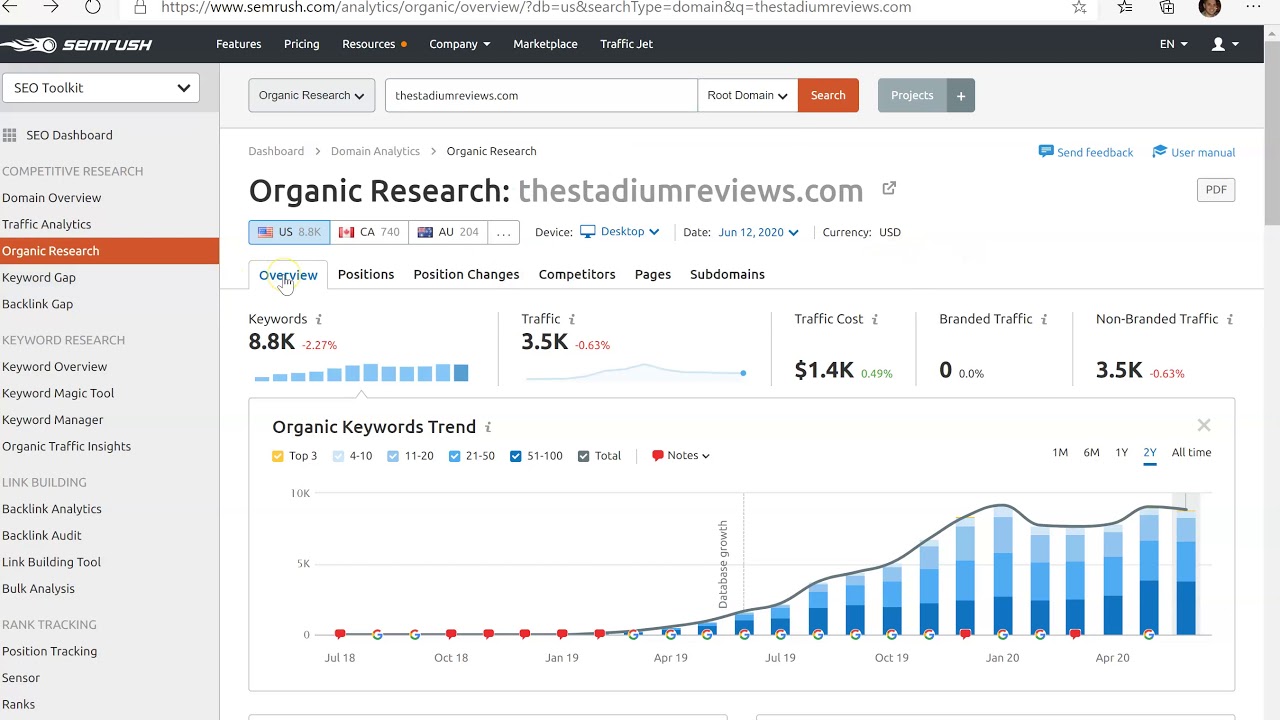Image resolution: width=1280 pixels, height=720 pixels.
Task: Click the browser refresh icon
Action: [92, 8]
